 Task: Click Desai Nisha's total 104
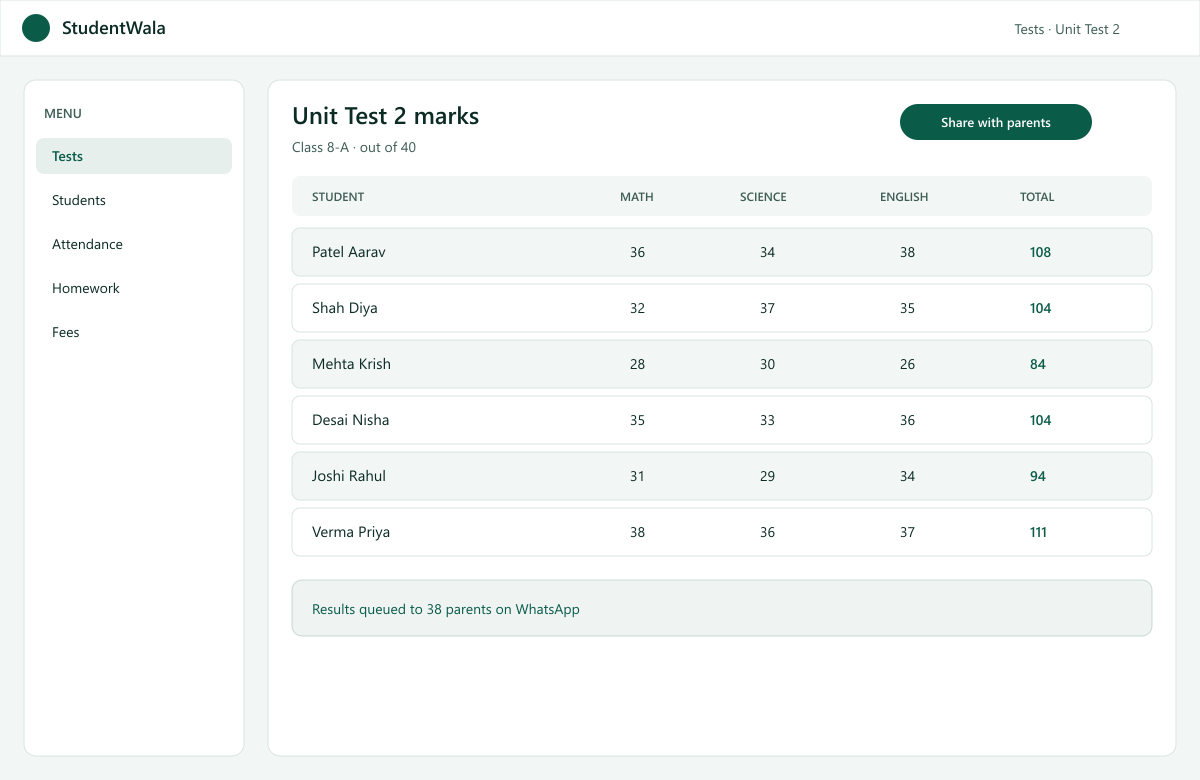(x=1041, y=420)
